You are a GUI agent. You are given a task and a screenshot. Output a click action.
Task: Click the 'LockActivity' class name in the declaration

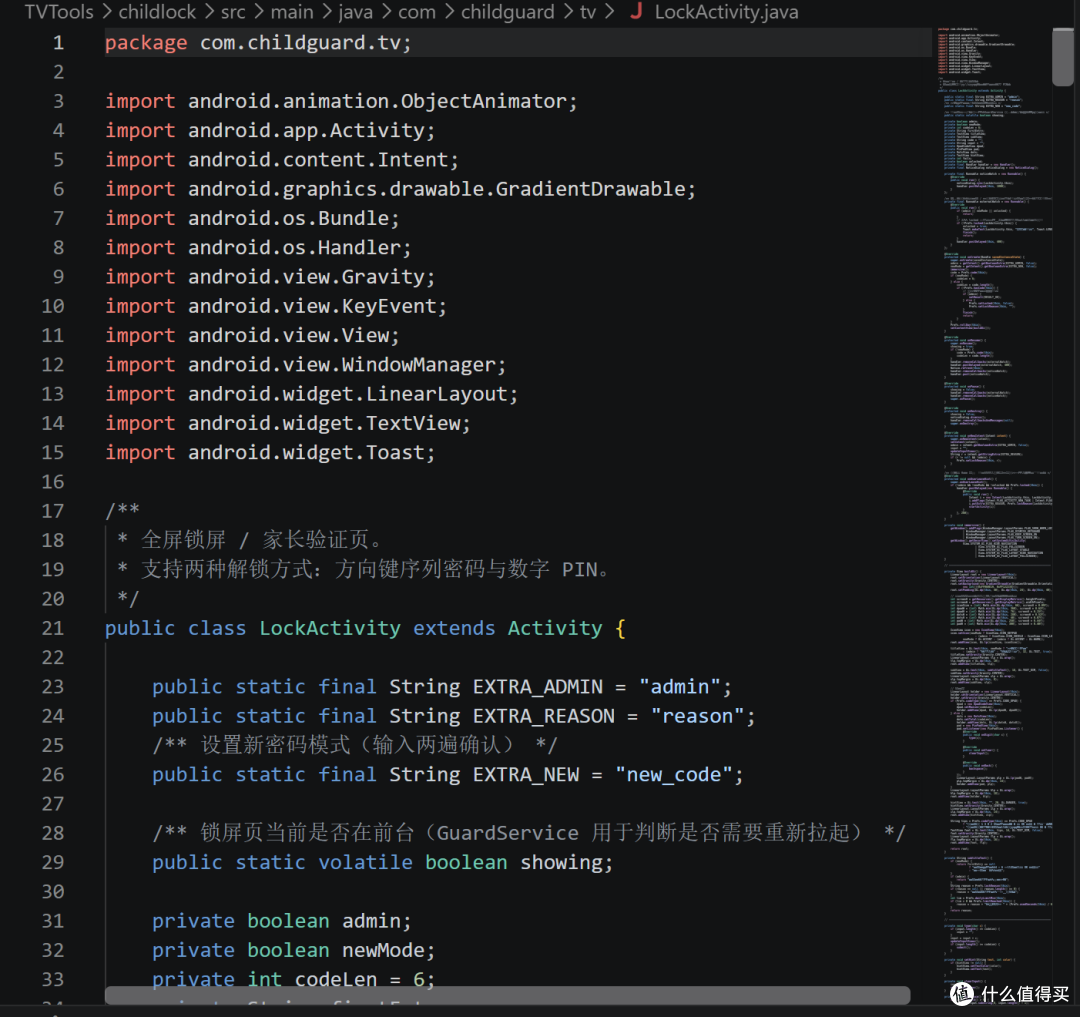[330, 628]
